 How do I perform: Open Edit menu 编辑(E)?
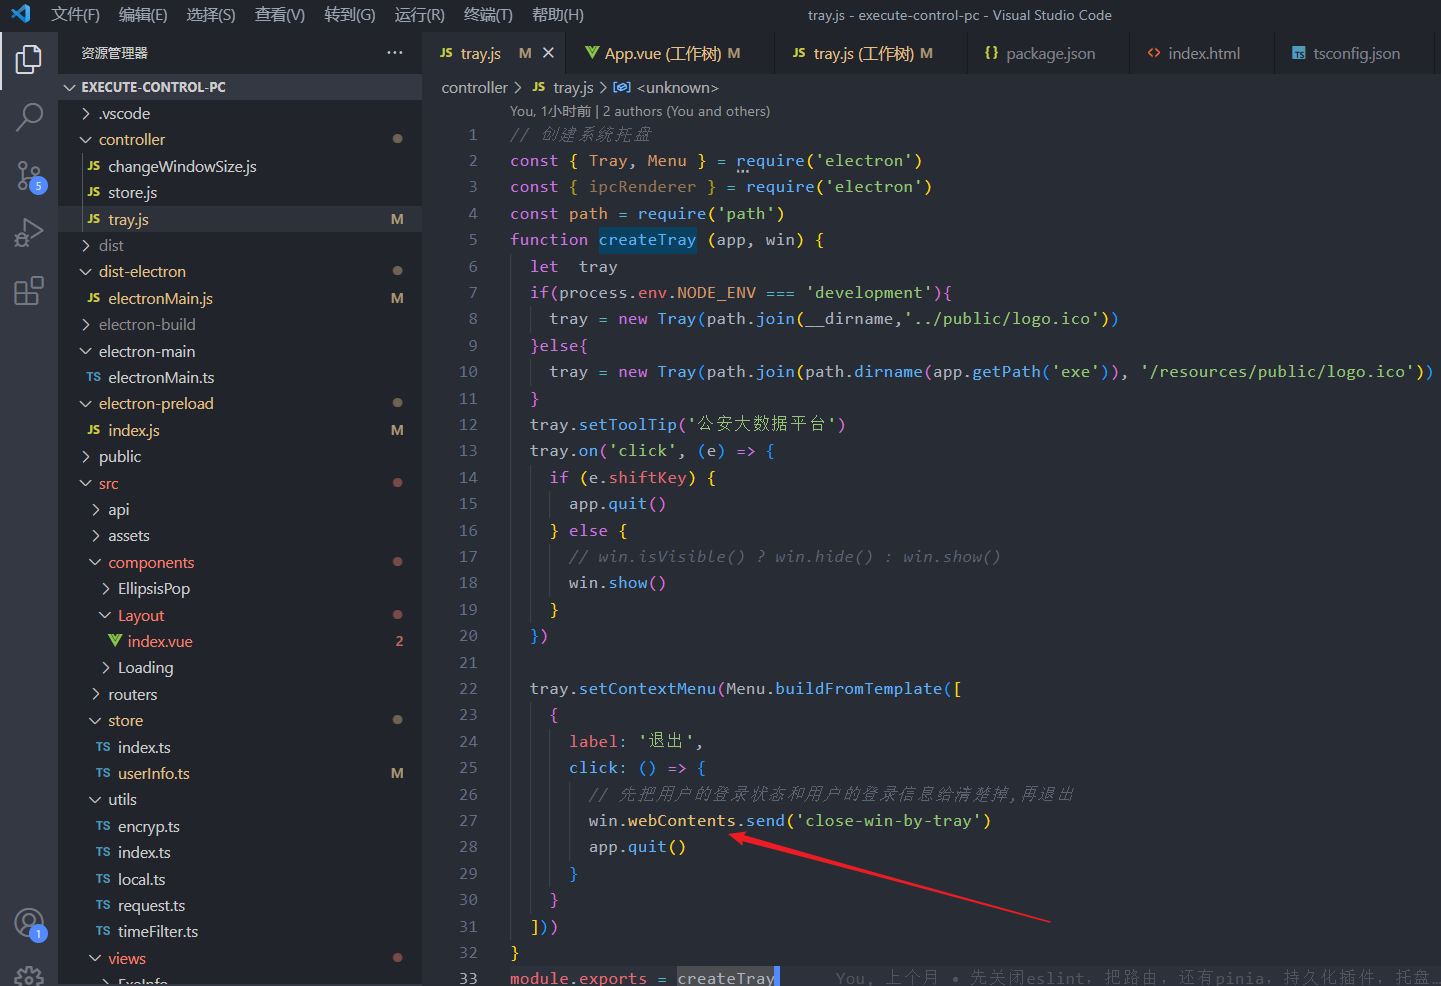(143, 15)
